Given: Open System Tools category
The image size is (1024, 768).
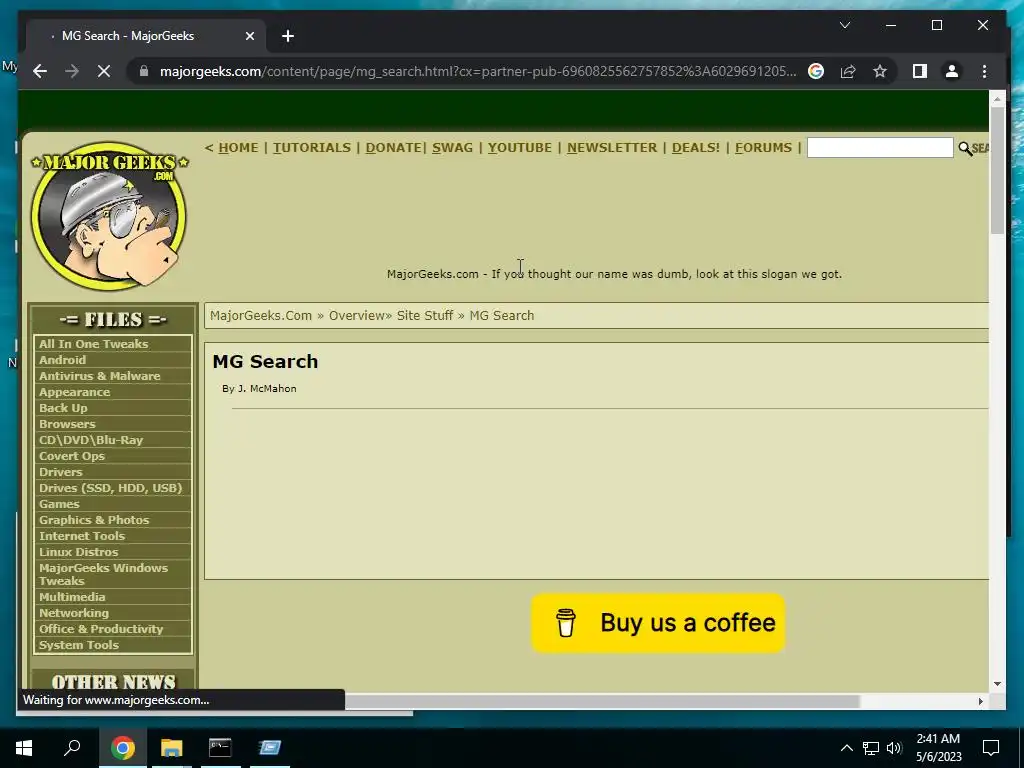Looking at the screenshot, I should click(x=78, y=645).
